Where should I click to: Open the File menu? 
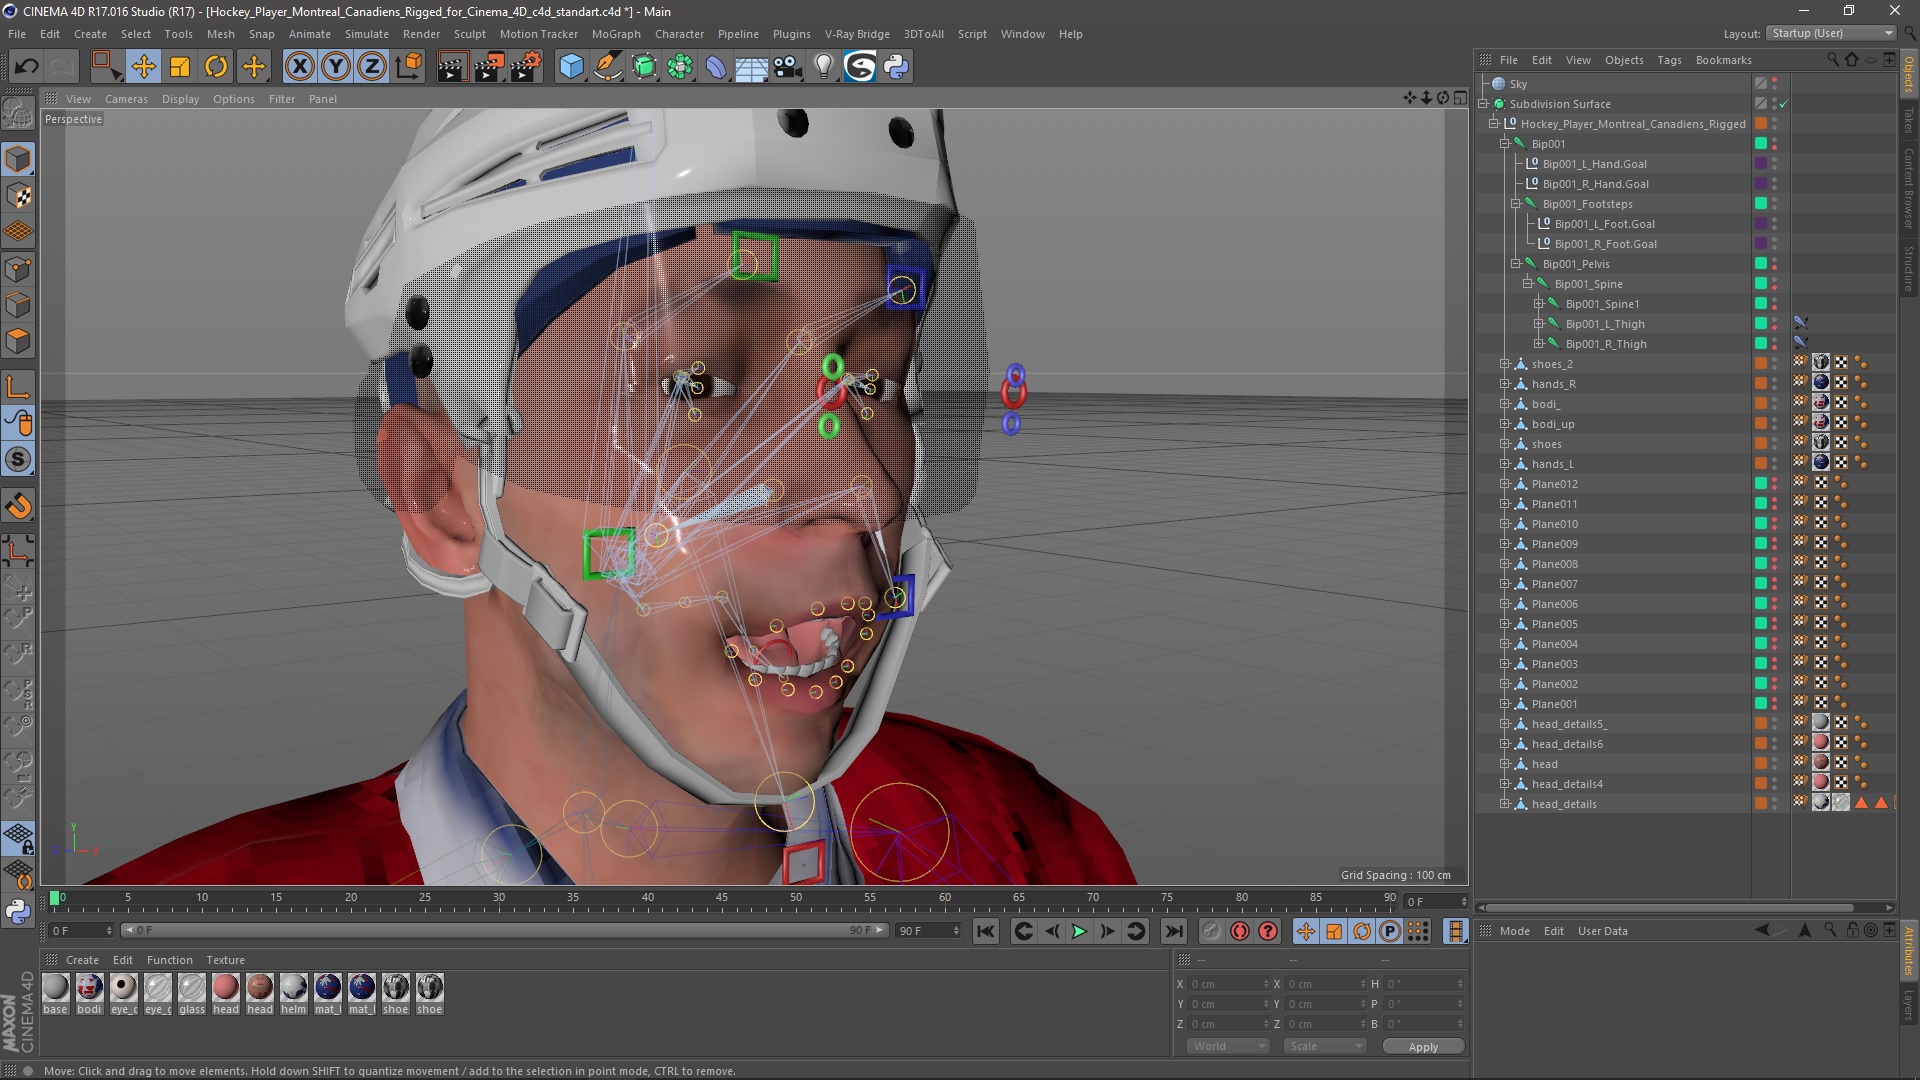click(17, 34)
